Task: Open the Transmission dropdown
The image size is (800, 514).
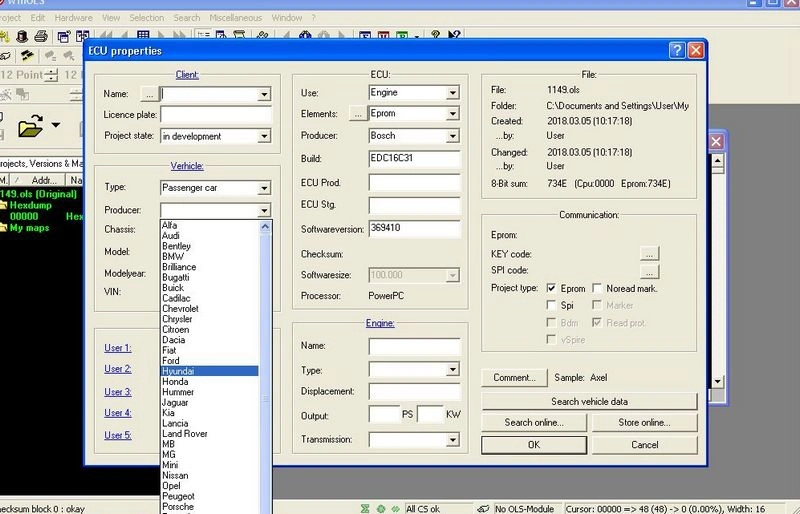Action: pyautogui.click(x=453, y=440)
